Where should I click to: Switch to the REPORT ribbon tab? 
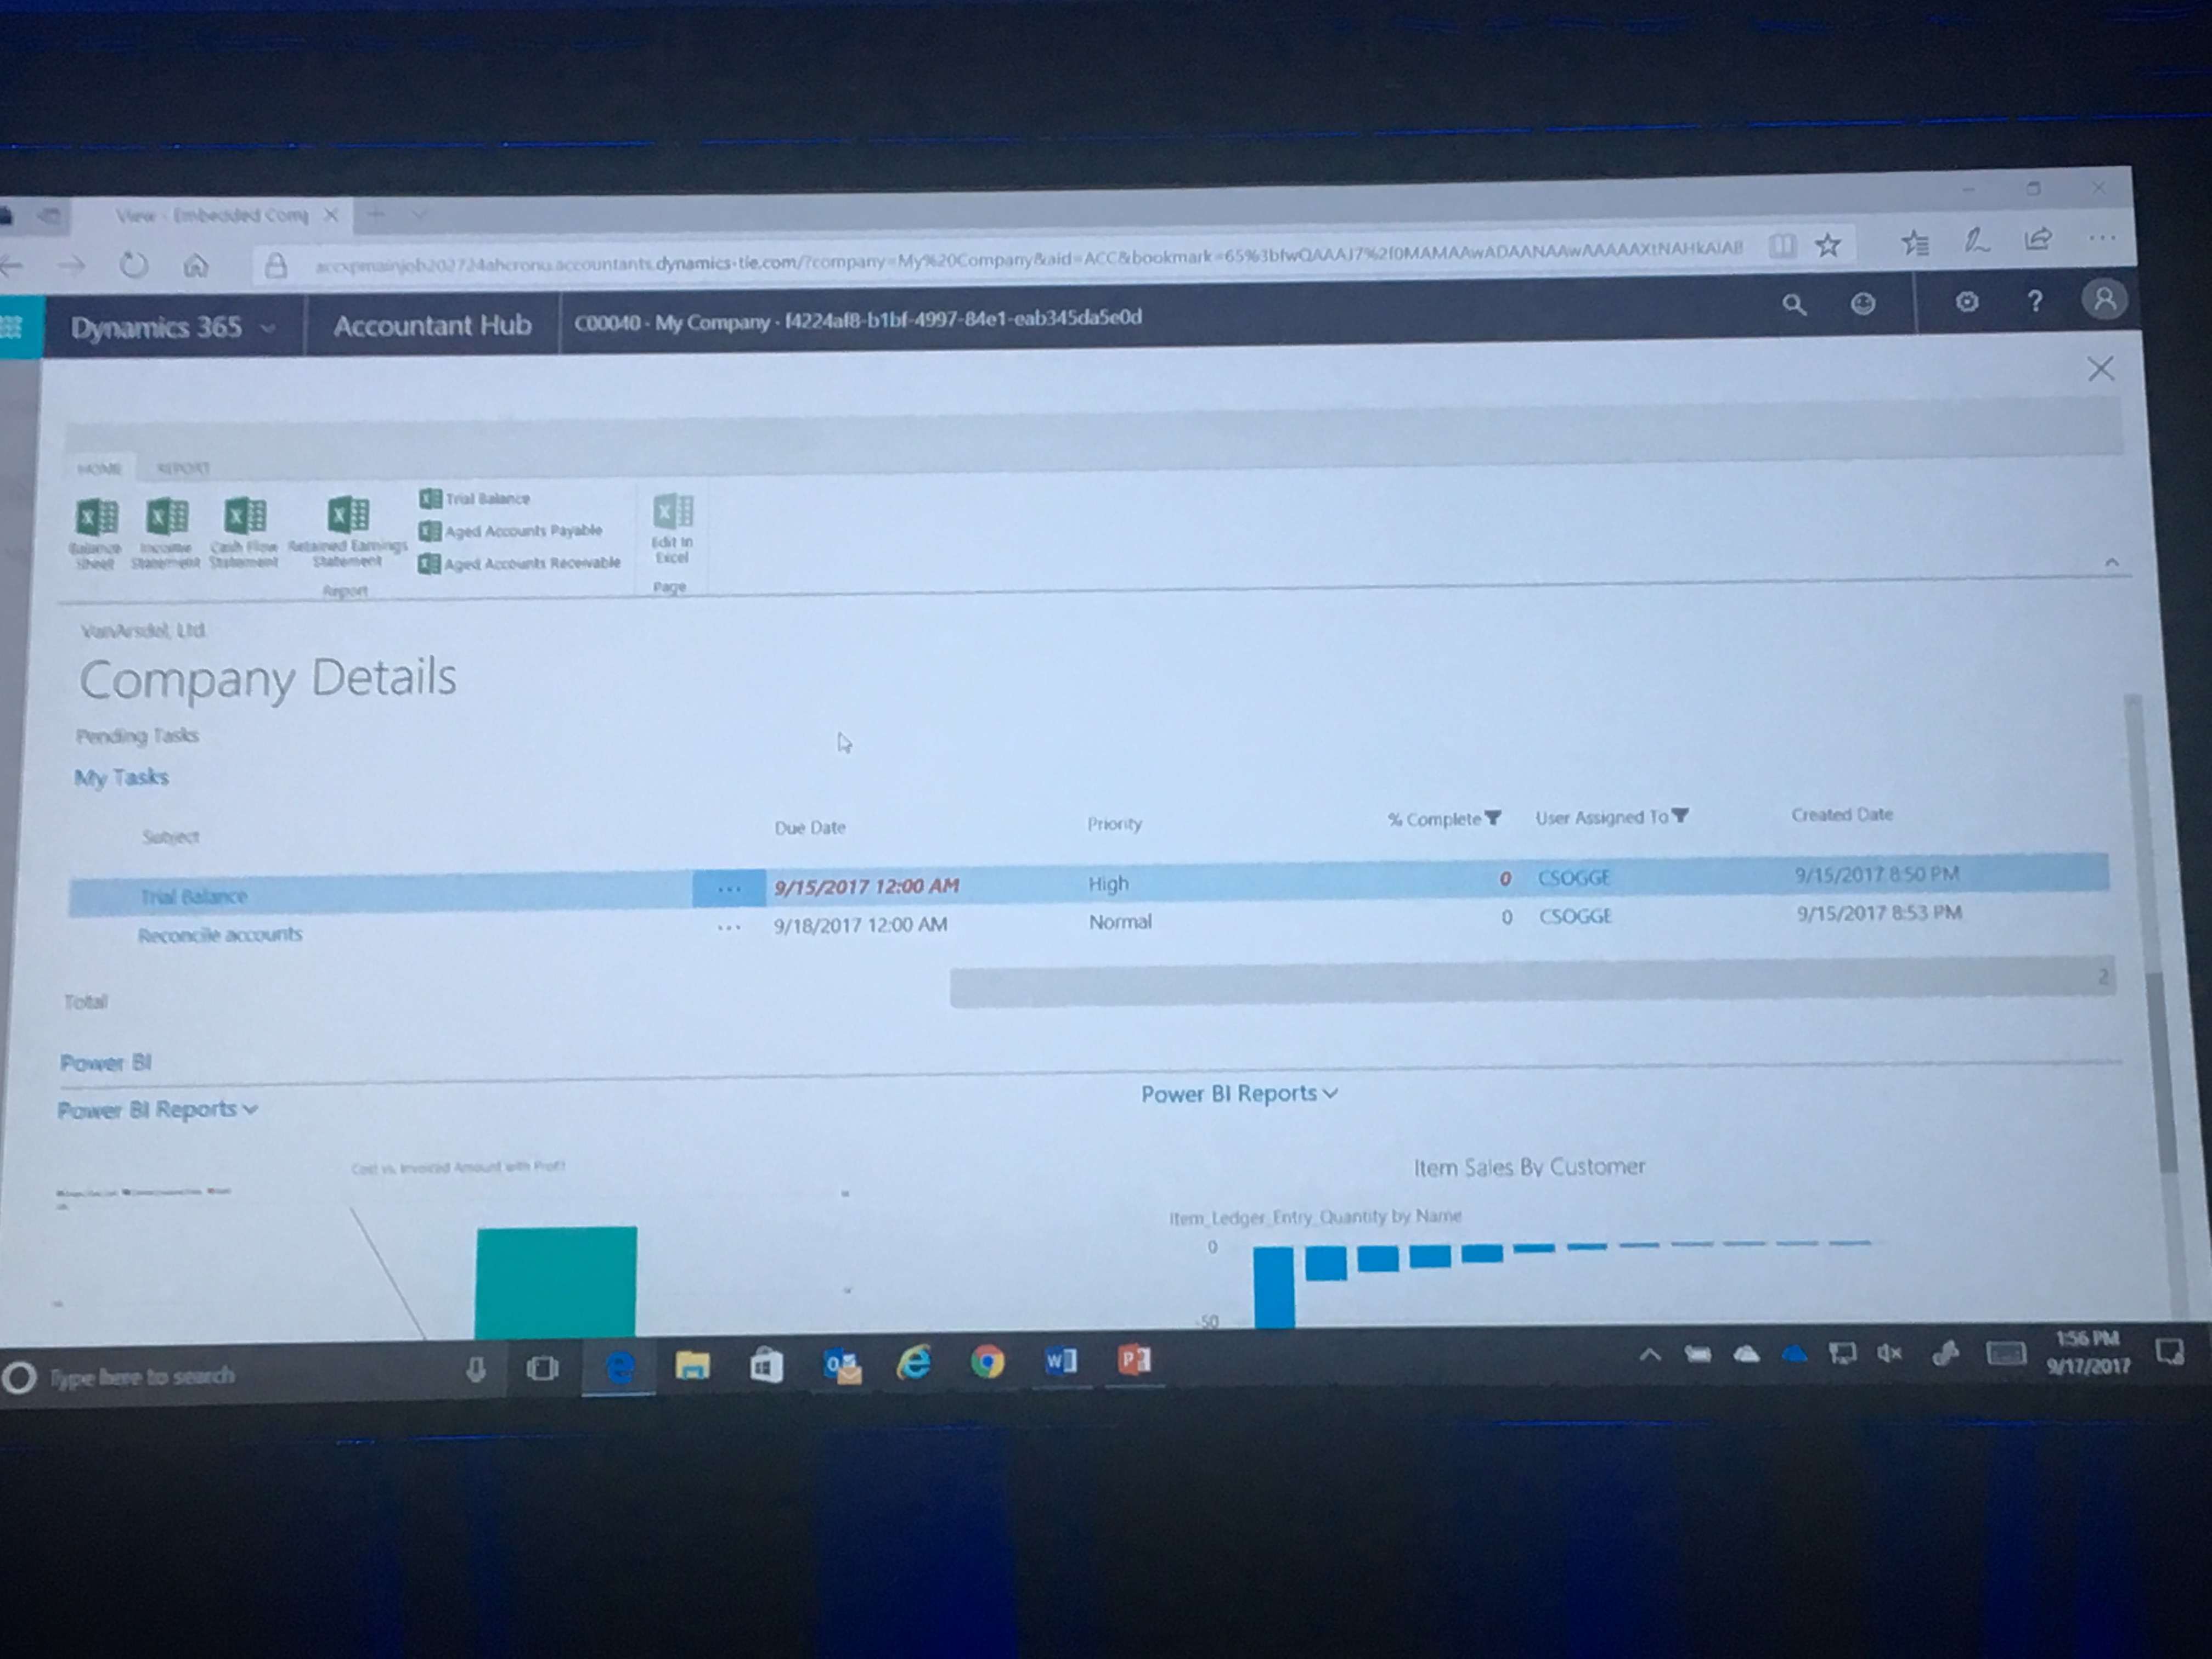click(183, 468)
